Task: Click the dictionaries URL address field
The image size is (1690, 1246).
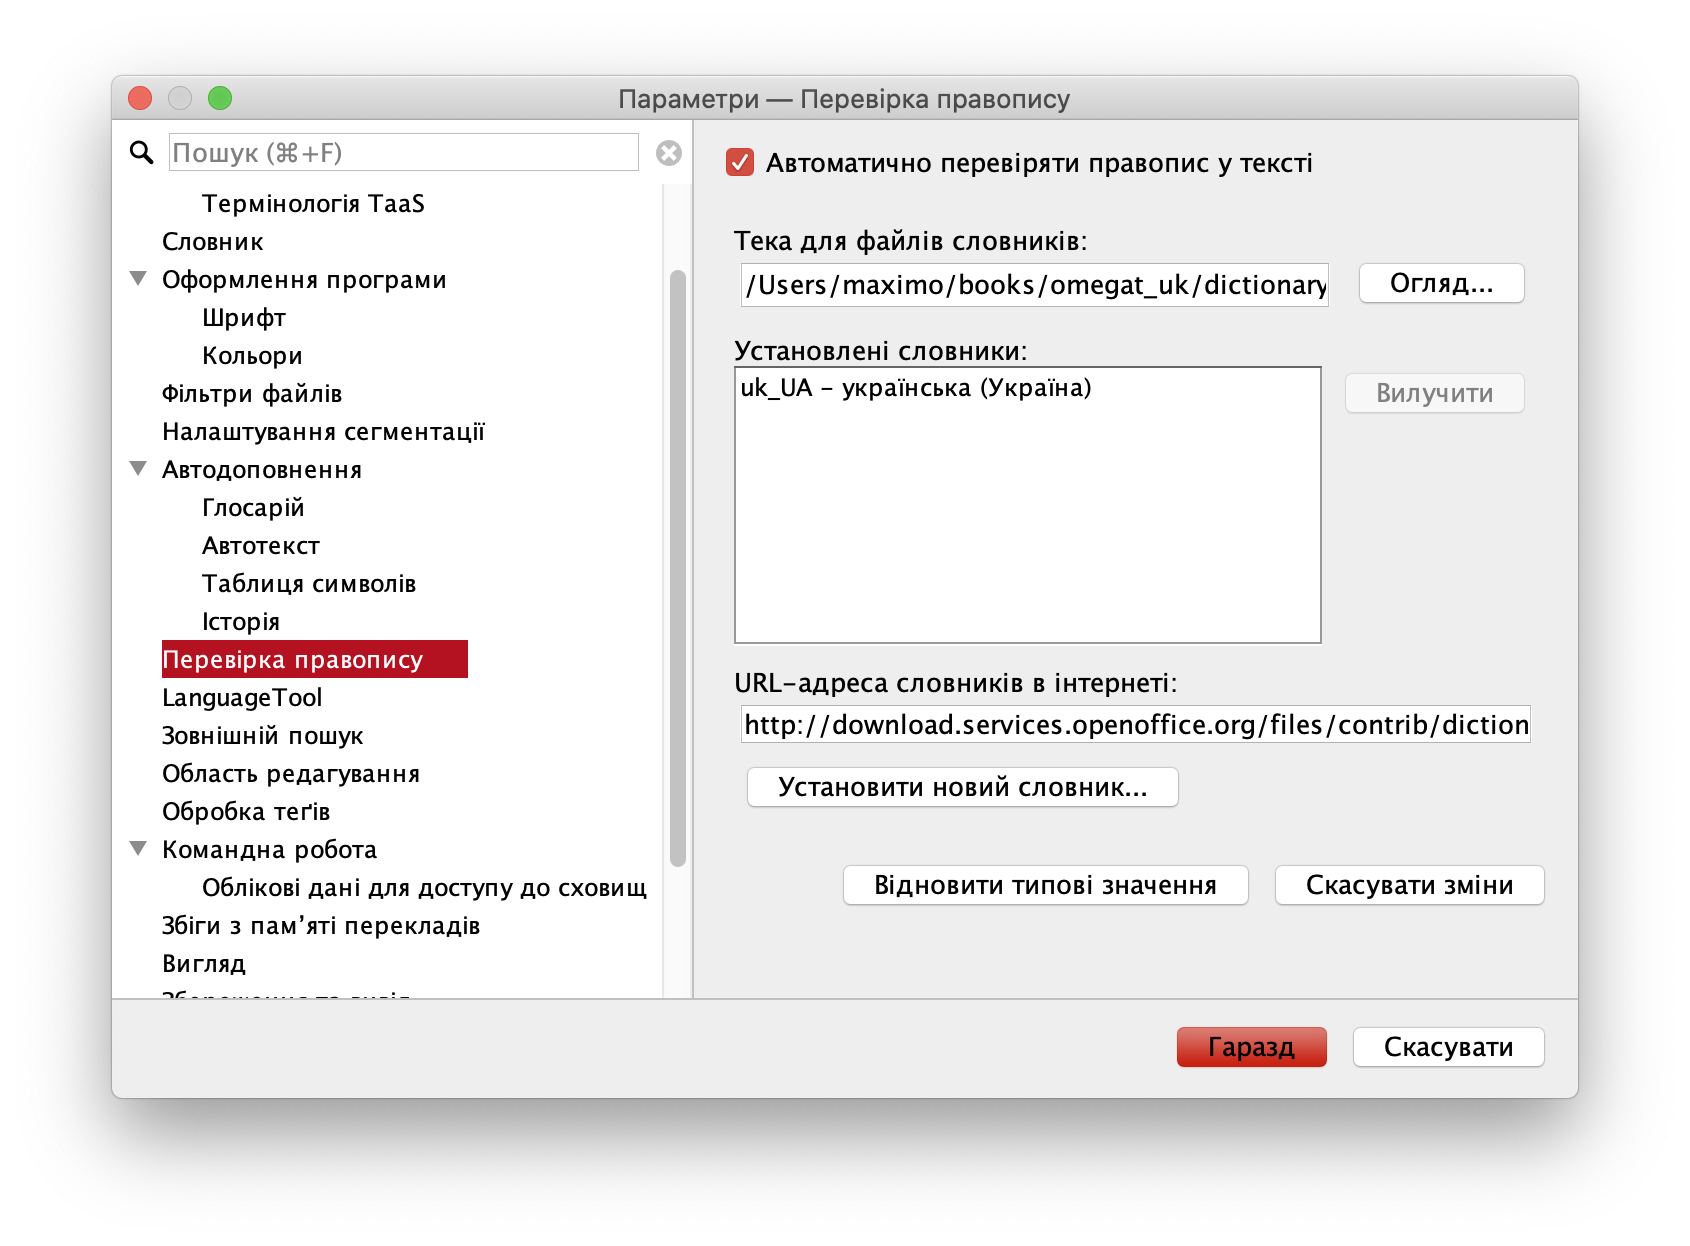Action: [x=1135, y=724]
